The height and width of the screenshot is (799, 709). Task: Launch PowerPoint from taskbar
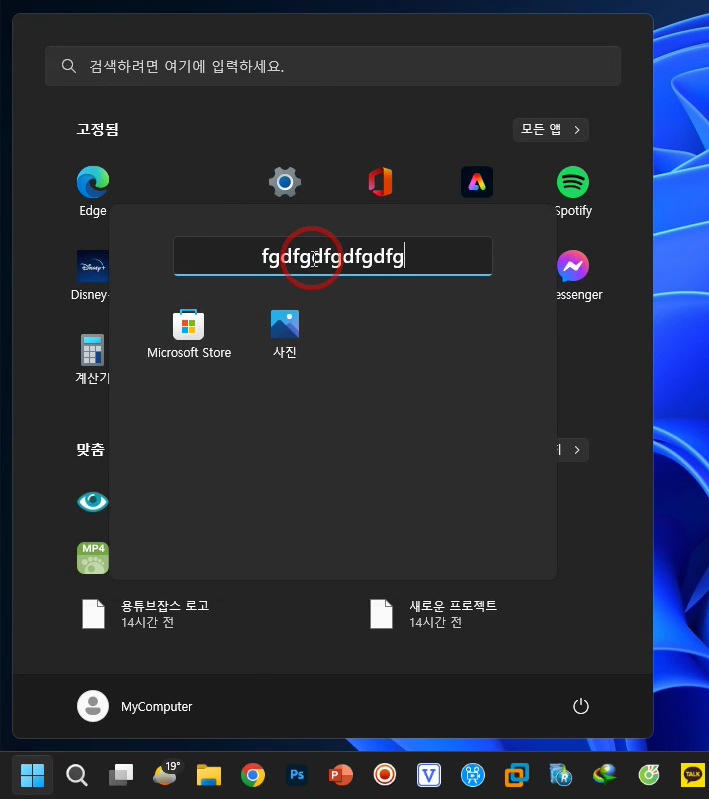tap(341, 775)
